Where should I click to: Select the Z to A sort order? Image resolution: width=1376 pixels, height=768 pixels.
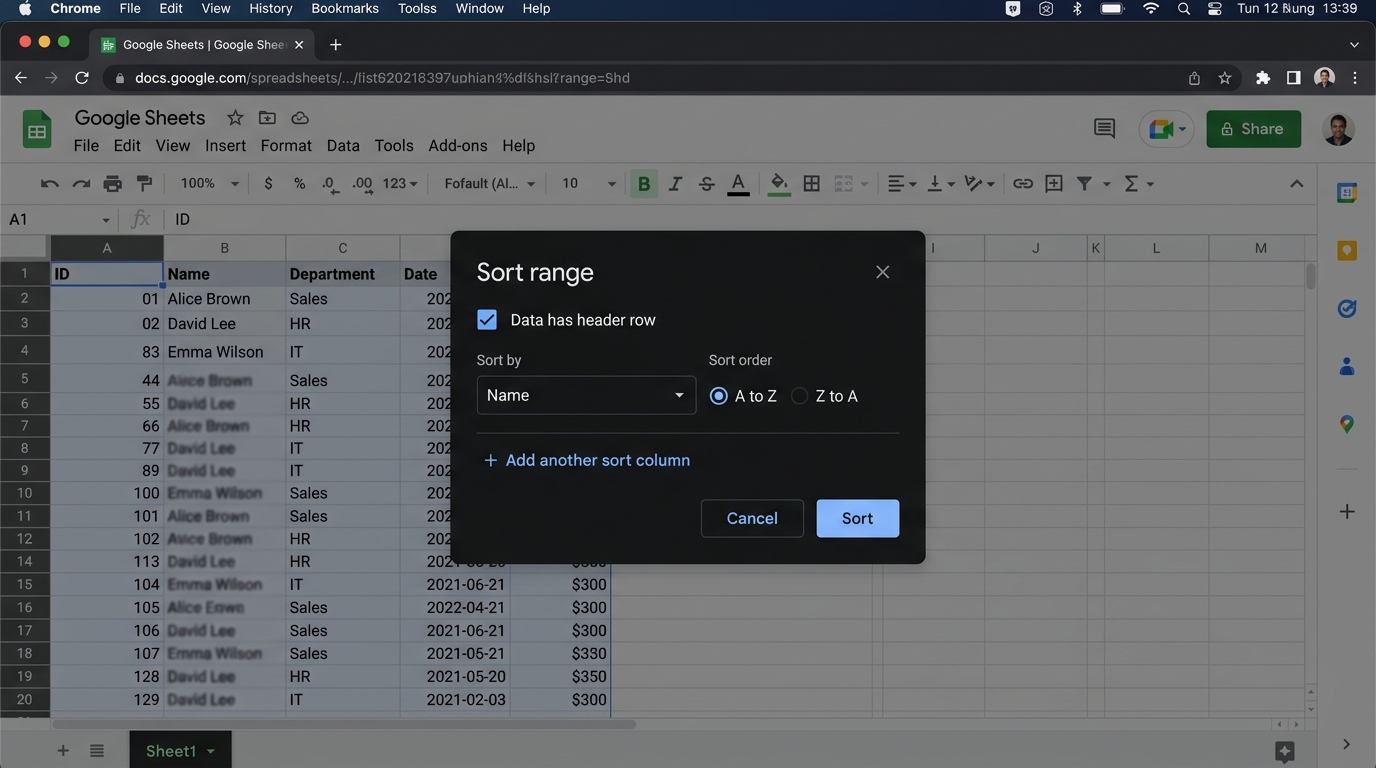coord(799,396)
